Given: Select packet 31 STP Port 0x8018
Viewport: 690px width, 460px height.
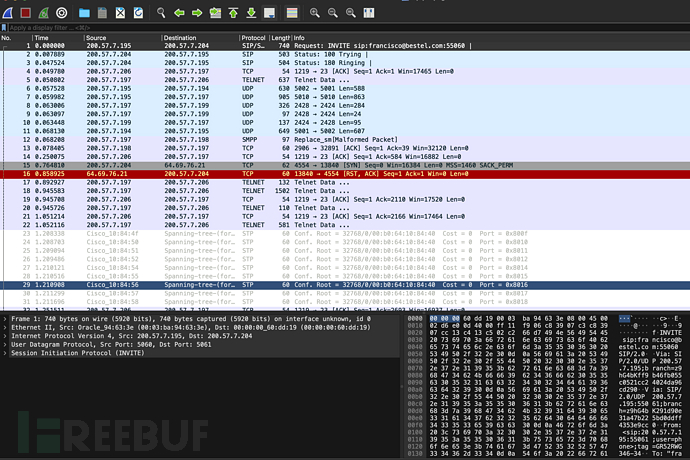Looking at the screenshot, I should 345,302.
